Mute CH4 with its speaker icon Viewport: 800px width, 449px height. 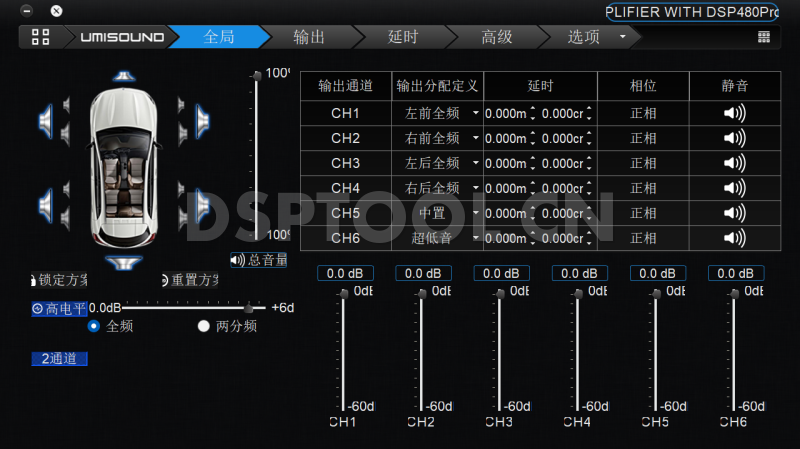pyautogui.click(x=735, y=188)
